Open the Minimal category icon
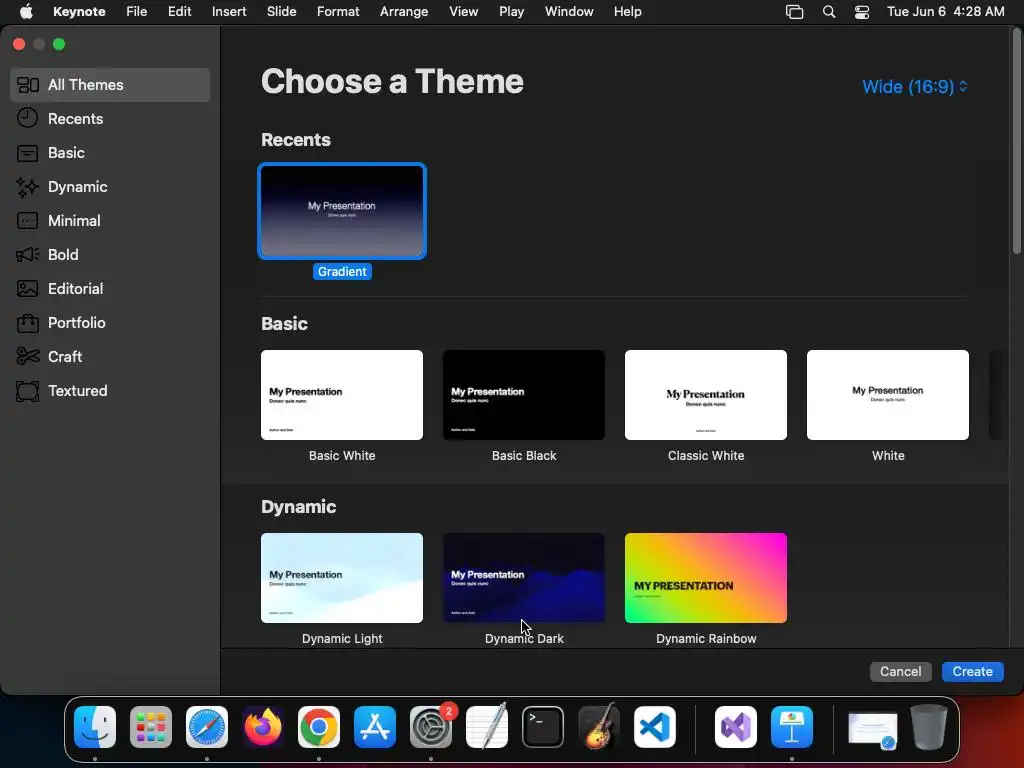Screen dimensions: 1024x768 point(27,221)
